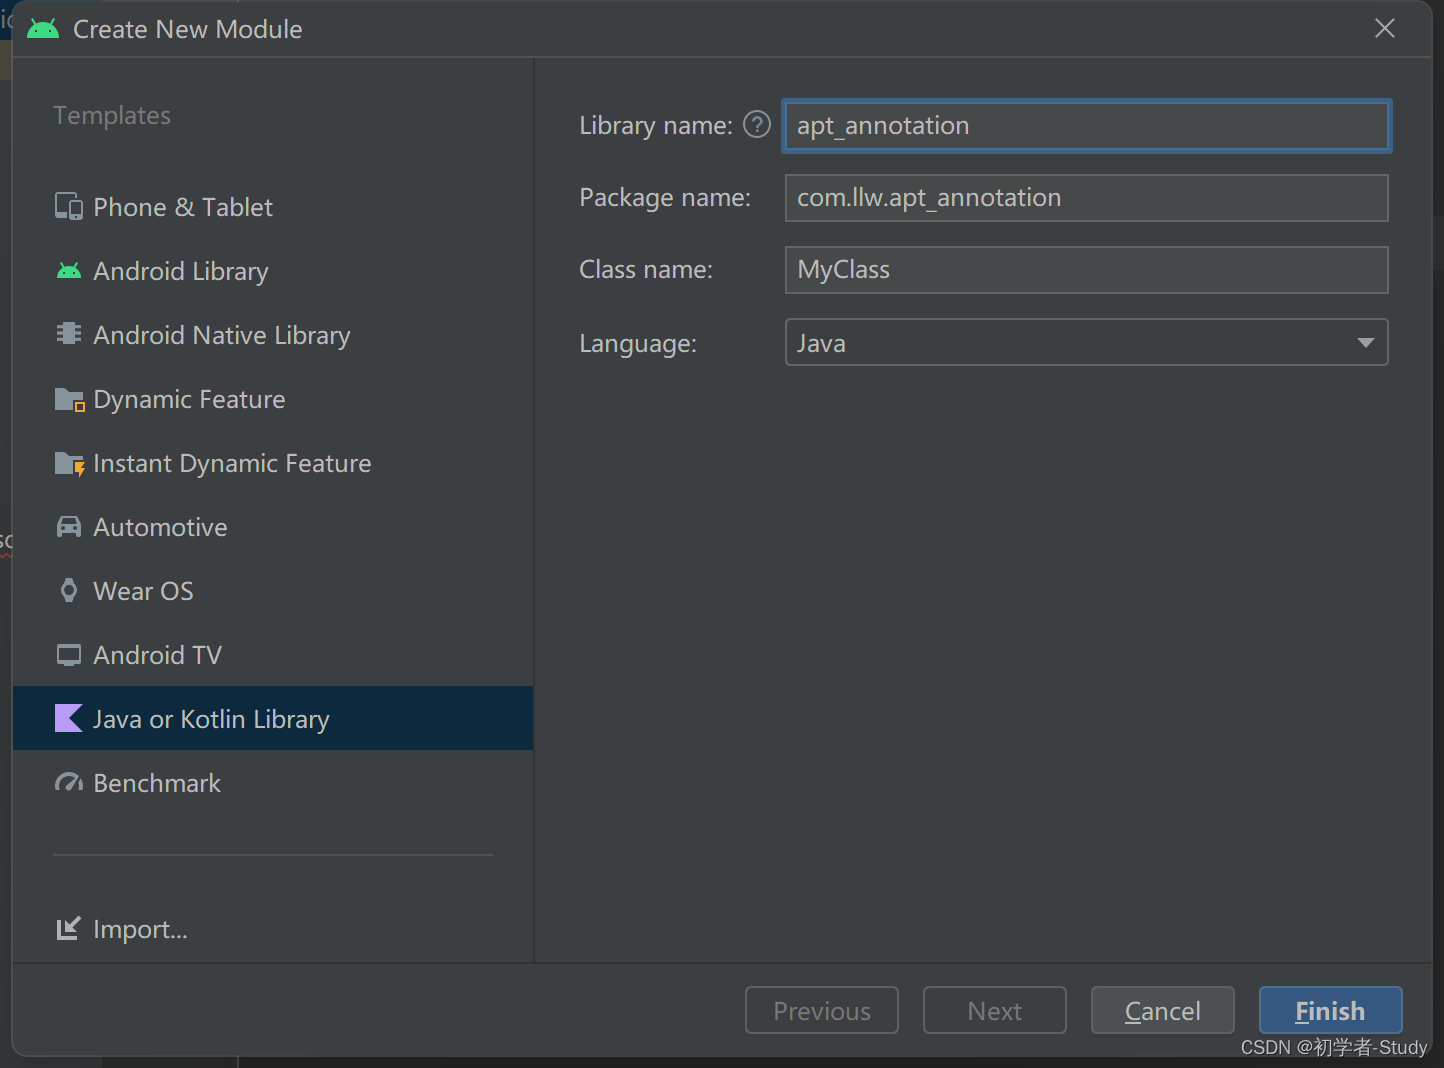Screen dimensions: 1444x1068
Task: Click the Android TV monitor icon
Action: coord(69,655)
